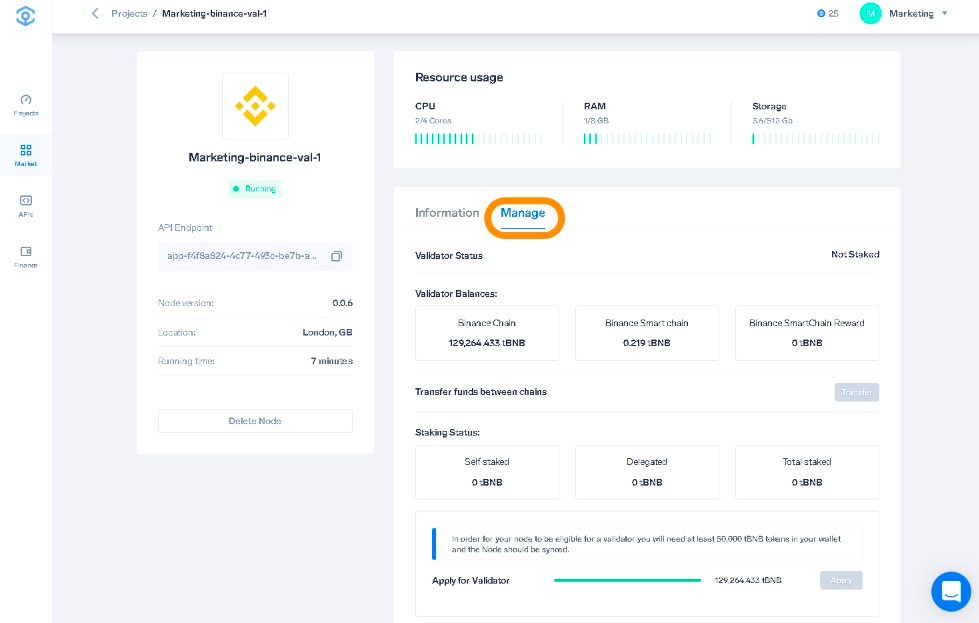Screen dimensions: 979x623
Task: Open the live chat widget
Action: click(x=950, y=591)
